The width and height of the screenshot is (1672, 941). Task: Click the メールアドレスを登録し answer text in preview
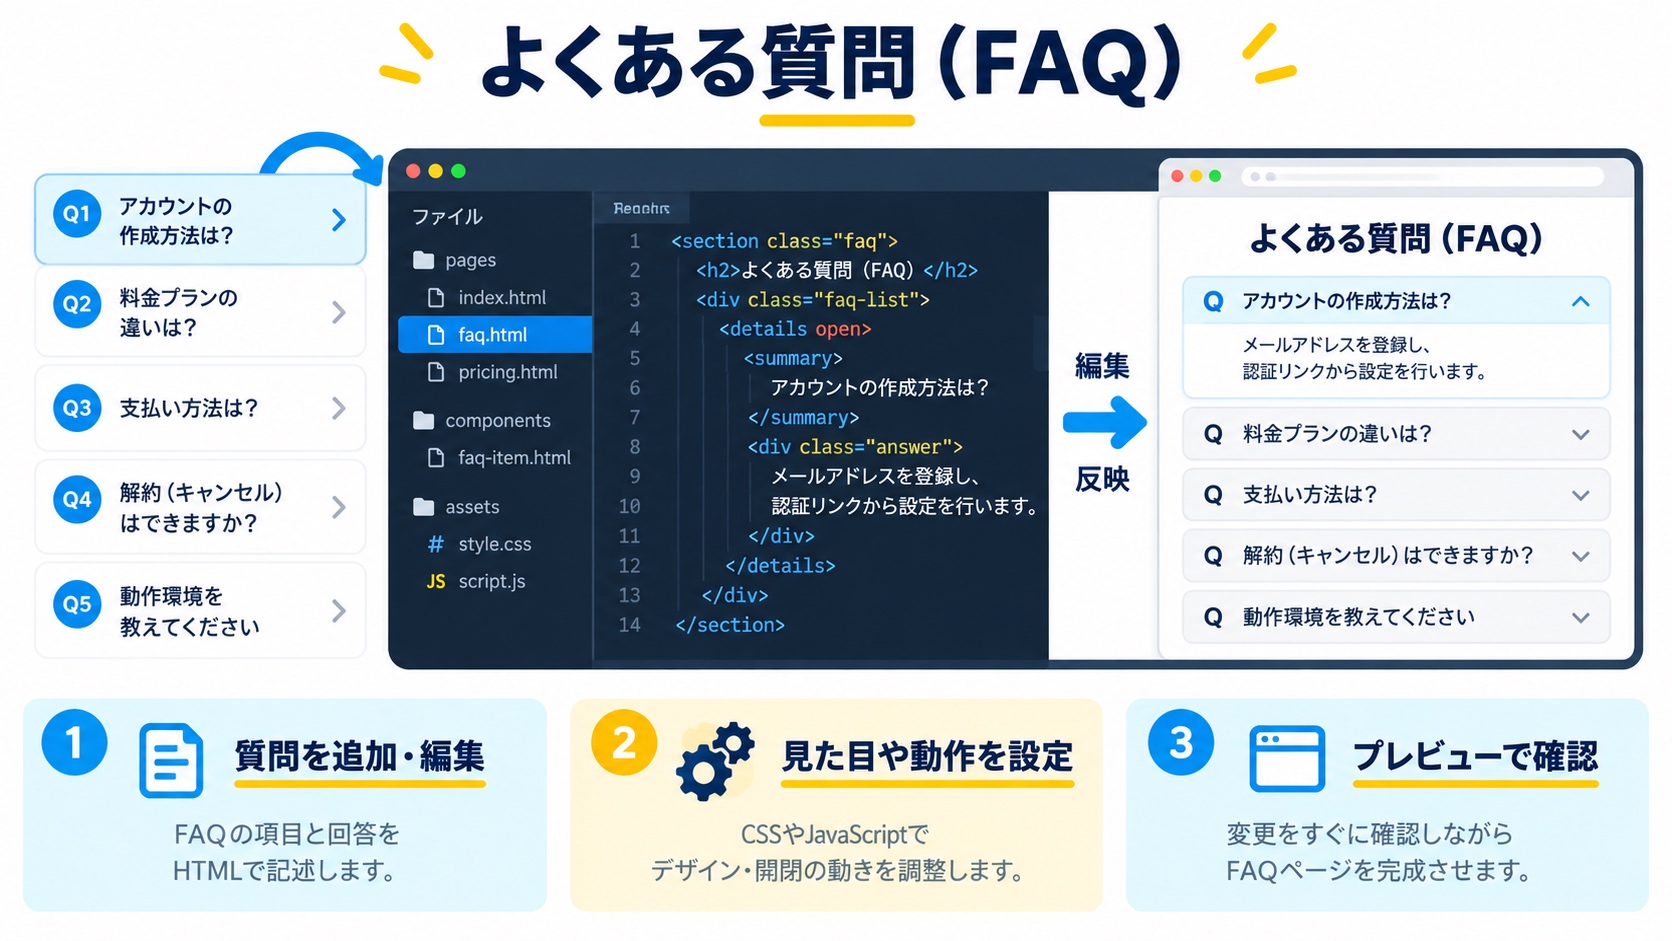click(1337, 345)
